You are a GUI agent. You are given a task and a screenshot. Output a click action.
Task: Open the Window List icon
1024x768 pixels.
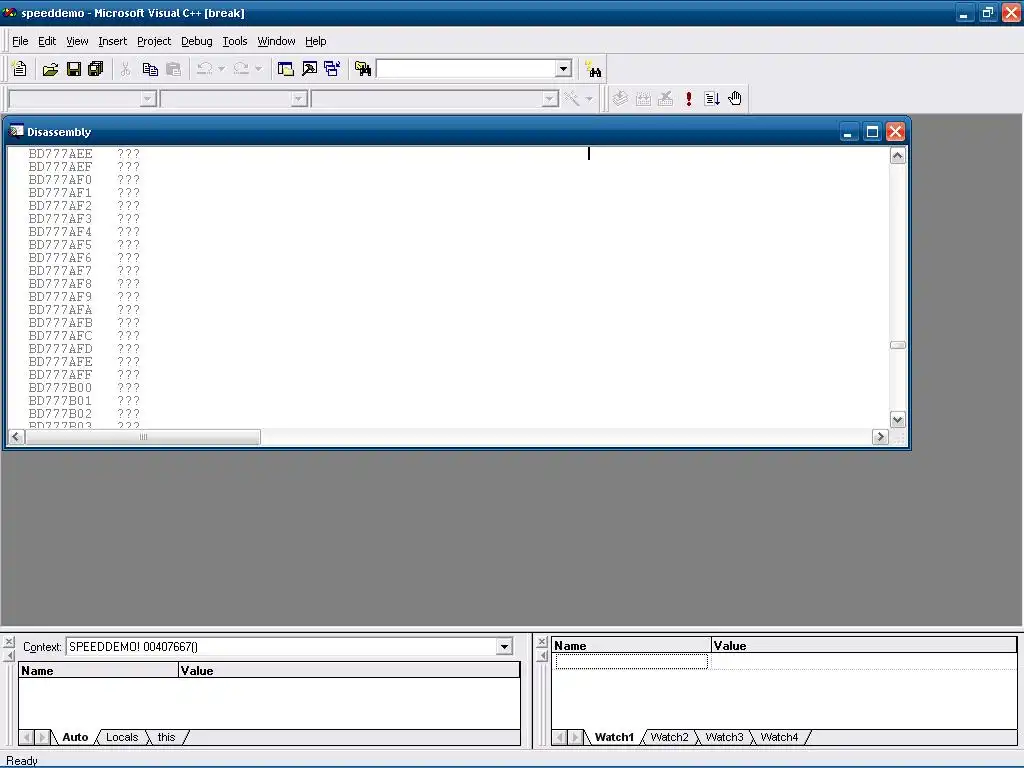pos(332,69)
